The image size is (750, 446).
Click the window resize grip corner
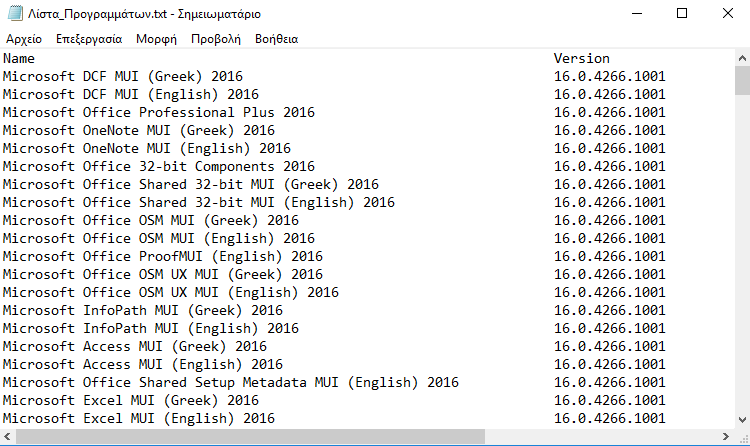click(743, 437)
